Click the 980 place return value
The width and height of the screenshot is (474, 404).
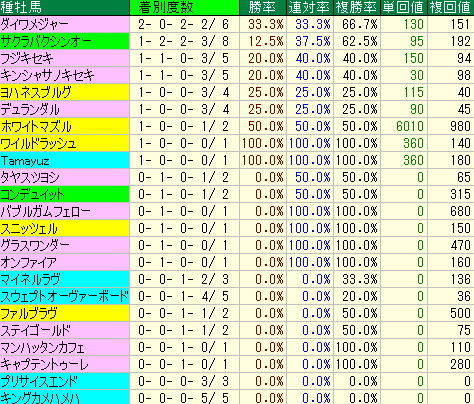[x=460, y=126]
